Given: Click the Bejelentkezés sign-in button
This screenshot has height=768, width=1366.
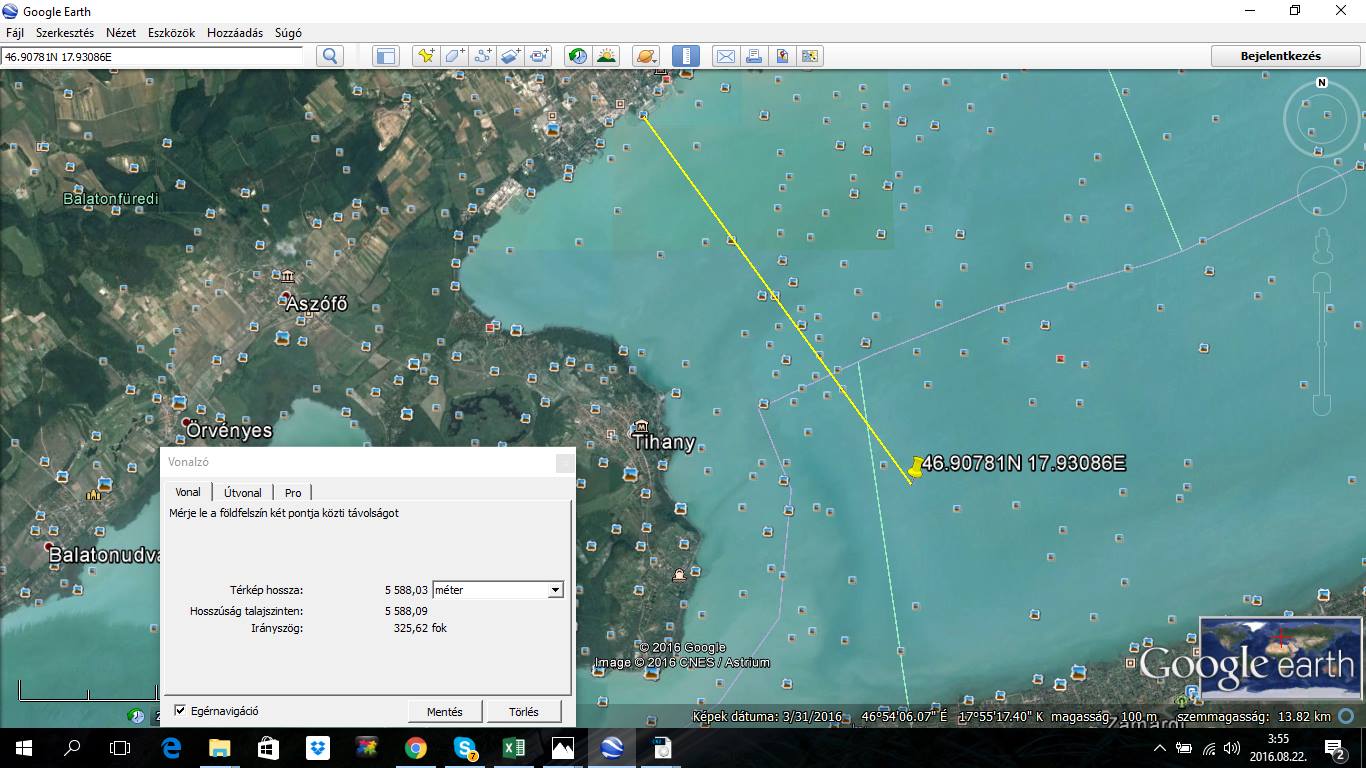Looking at the screenshot, I should point(1280,56).
